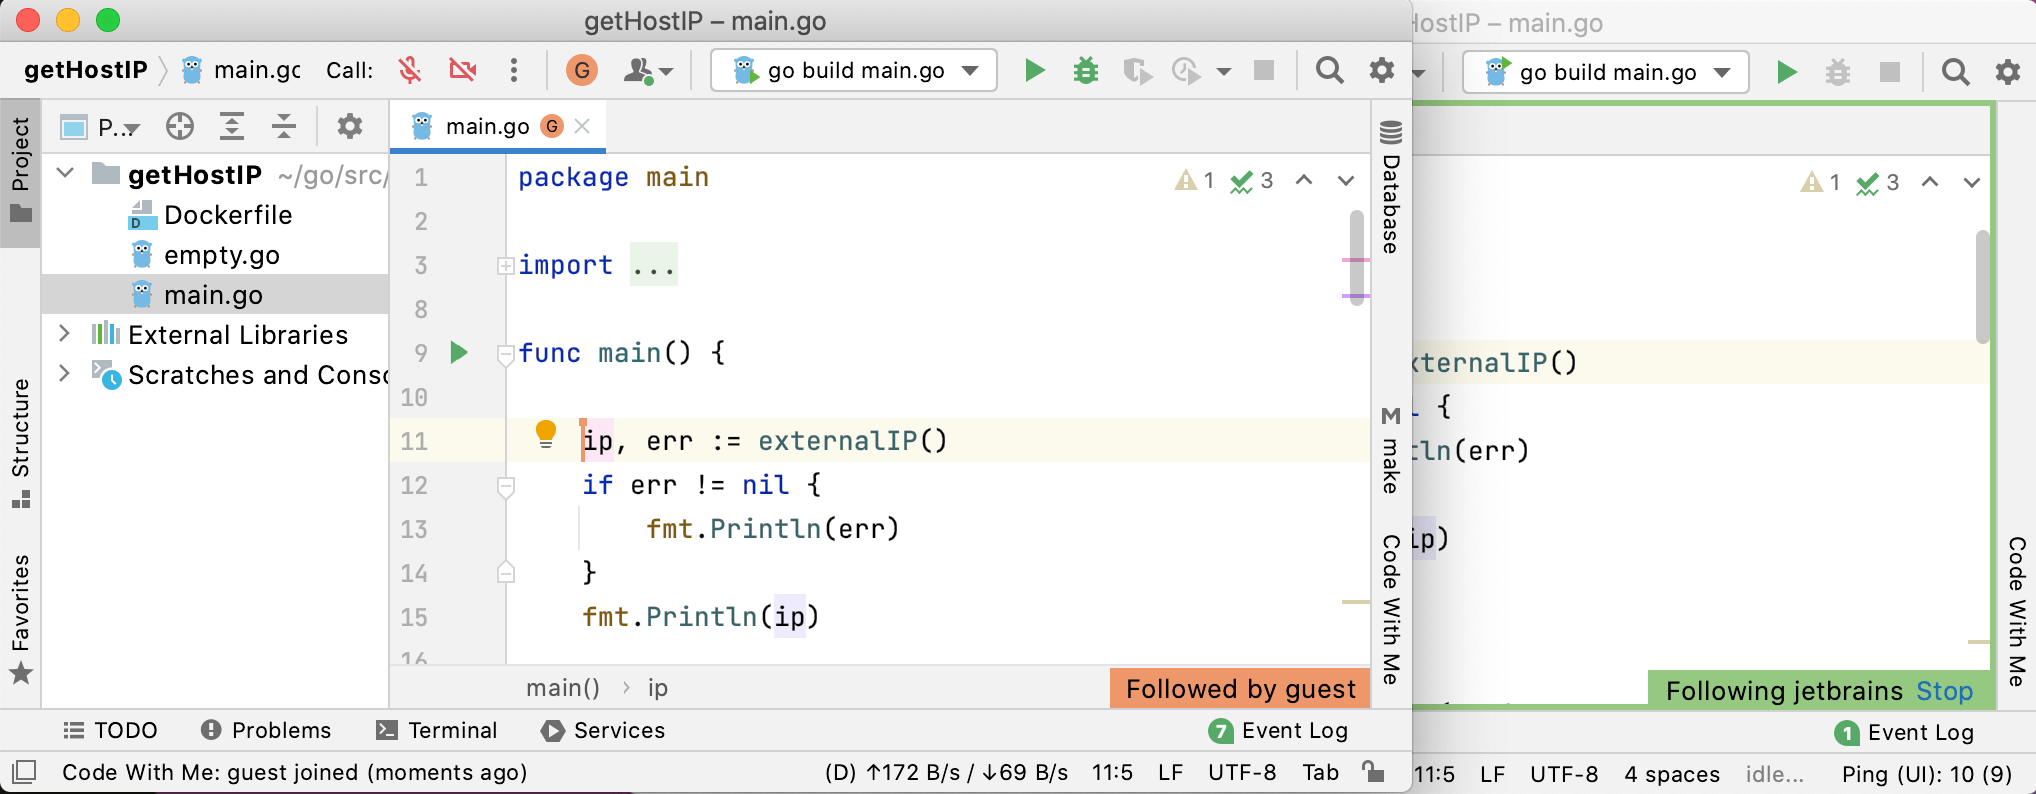Select Dockerfile in the project tree
This screenshot has height=794, width=2036.
[228, 215]
